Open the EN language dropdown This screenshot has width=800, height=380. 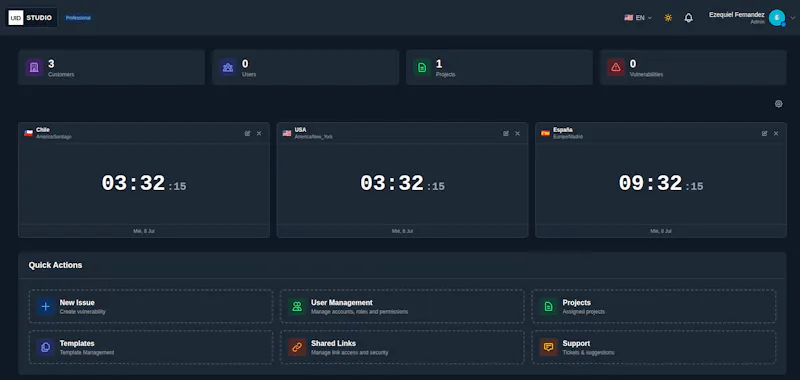638,18
